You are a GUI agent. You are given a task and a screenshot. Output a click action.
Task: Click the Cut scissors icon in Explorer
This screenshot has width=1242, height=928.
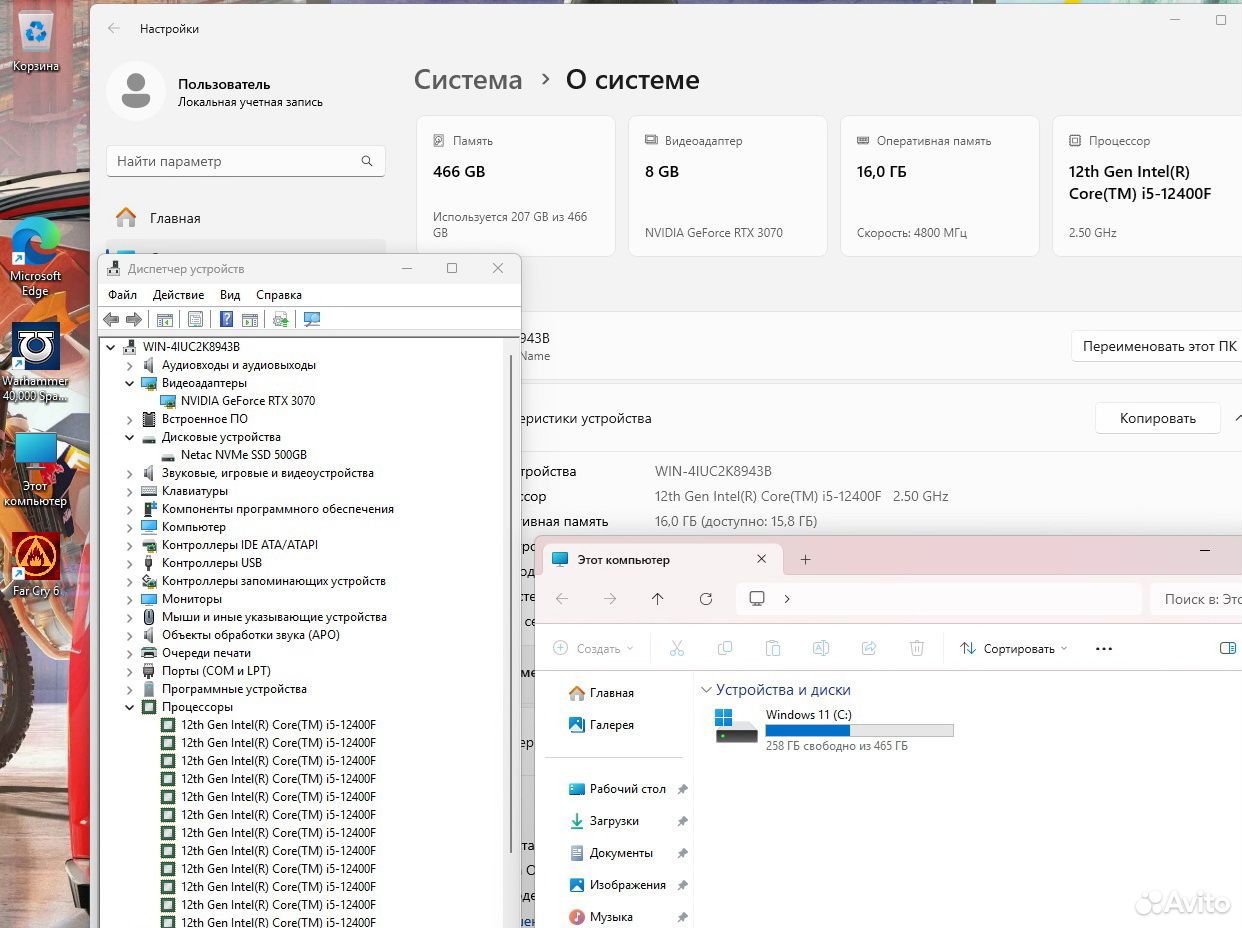click(677, 648)
